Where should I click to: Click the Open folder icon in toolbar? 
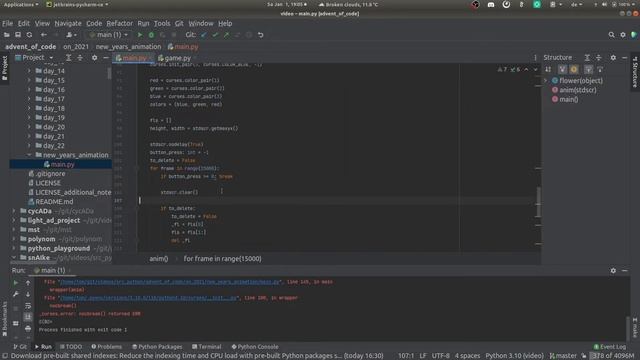(x=7, y=35)
